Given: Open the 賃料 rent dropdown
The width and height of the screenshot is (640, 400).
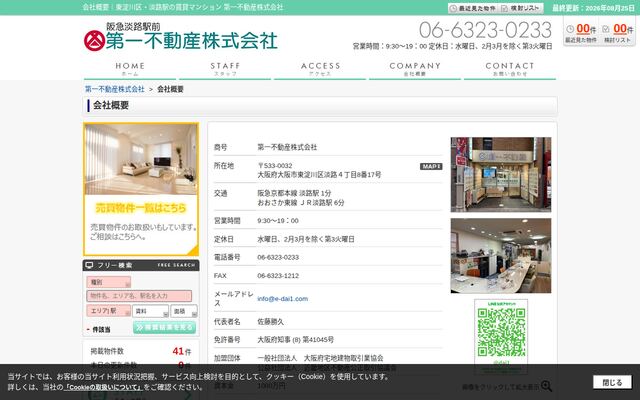Looking at the screenshot, I should [150, 311].
